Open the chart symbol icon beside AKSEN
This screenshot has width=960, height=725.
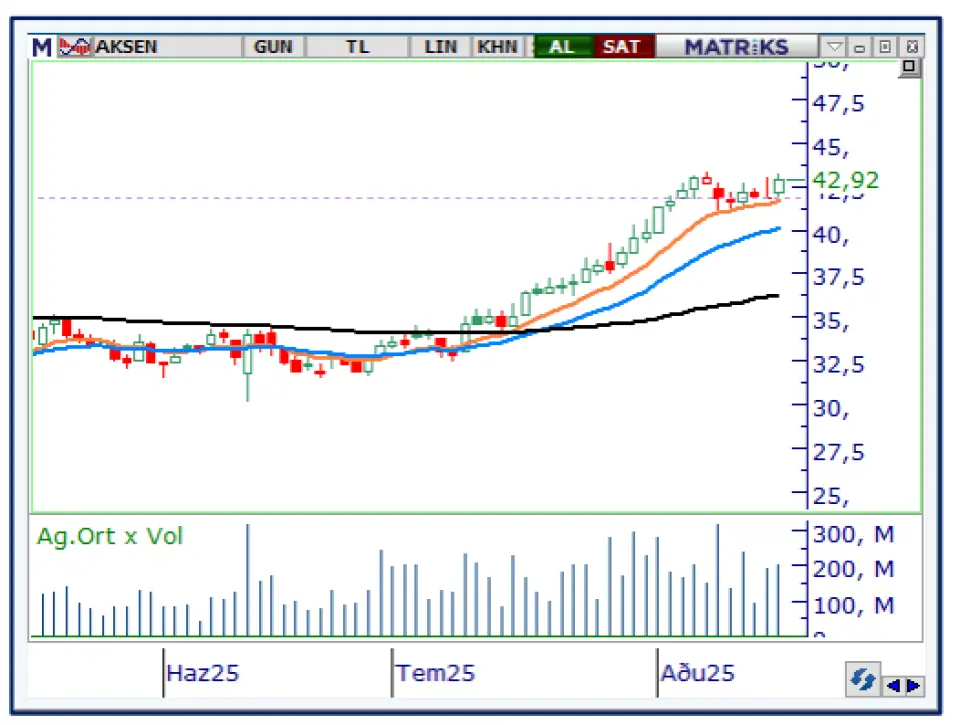coord(75,47)
